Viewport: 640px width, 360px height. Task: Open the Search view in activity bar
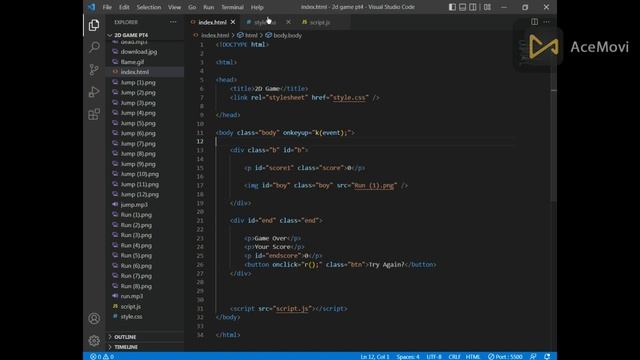coord(94,47)
